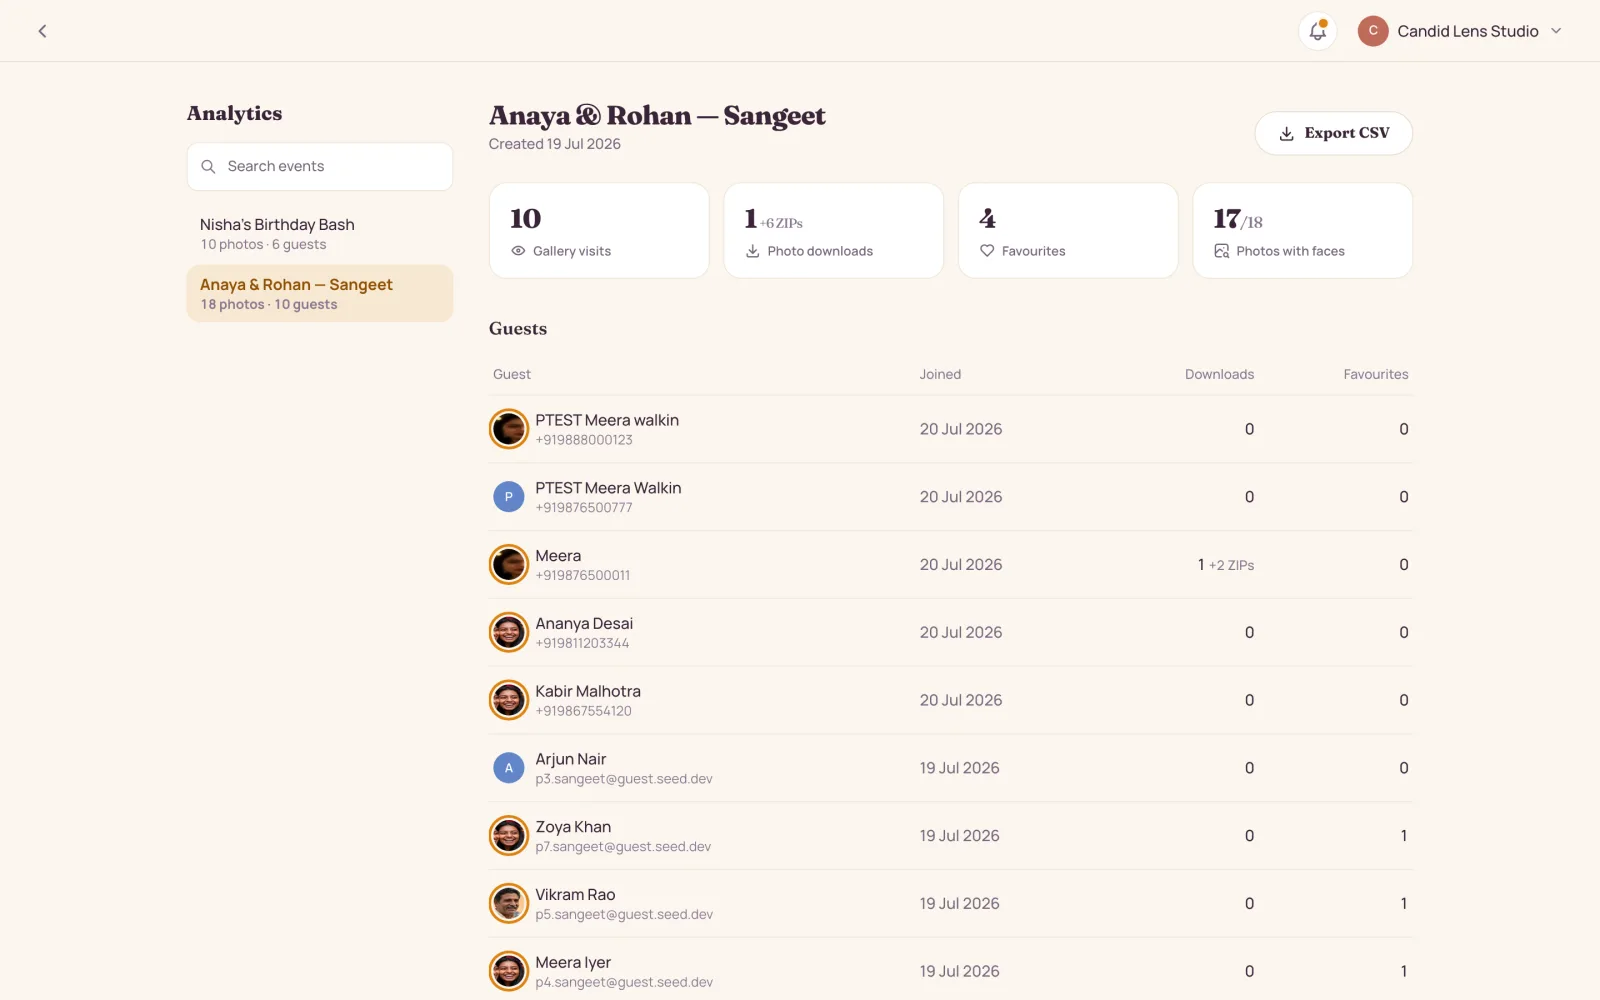Select Nisha's Birthday Bash event
This screenshot has height=1000, width=1600.
[x=320, y=234]
